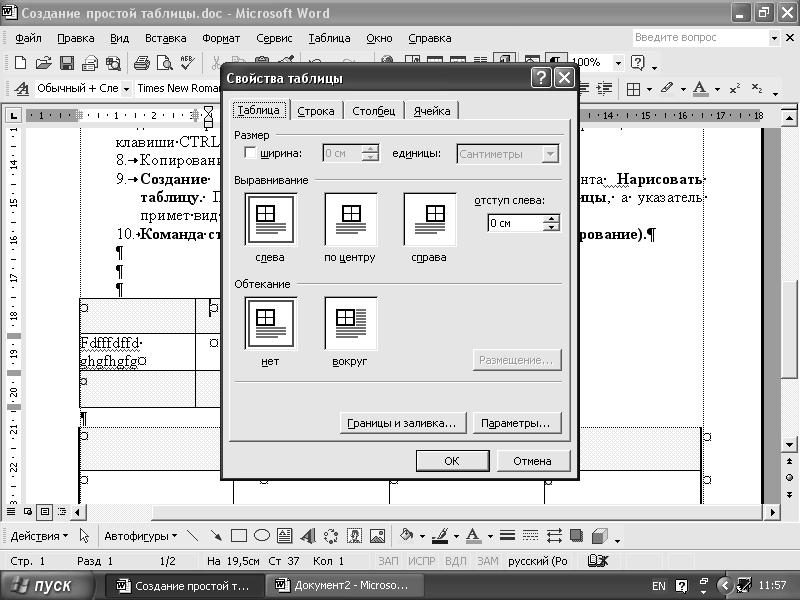Image resolution: width=800 pixels, height=600 pixels.
Task: Select нет no text wrapping option
Action: click(x=270, y=323)
